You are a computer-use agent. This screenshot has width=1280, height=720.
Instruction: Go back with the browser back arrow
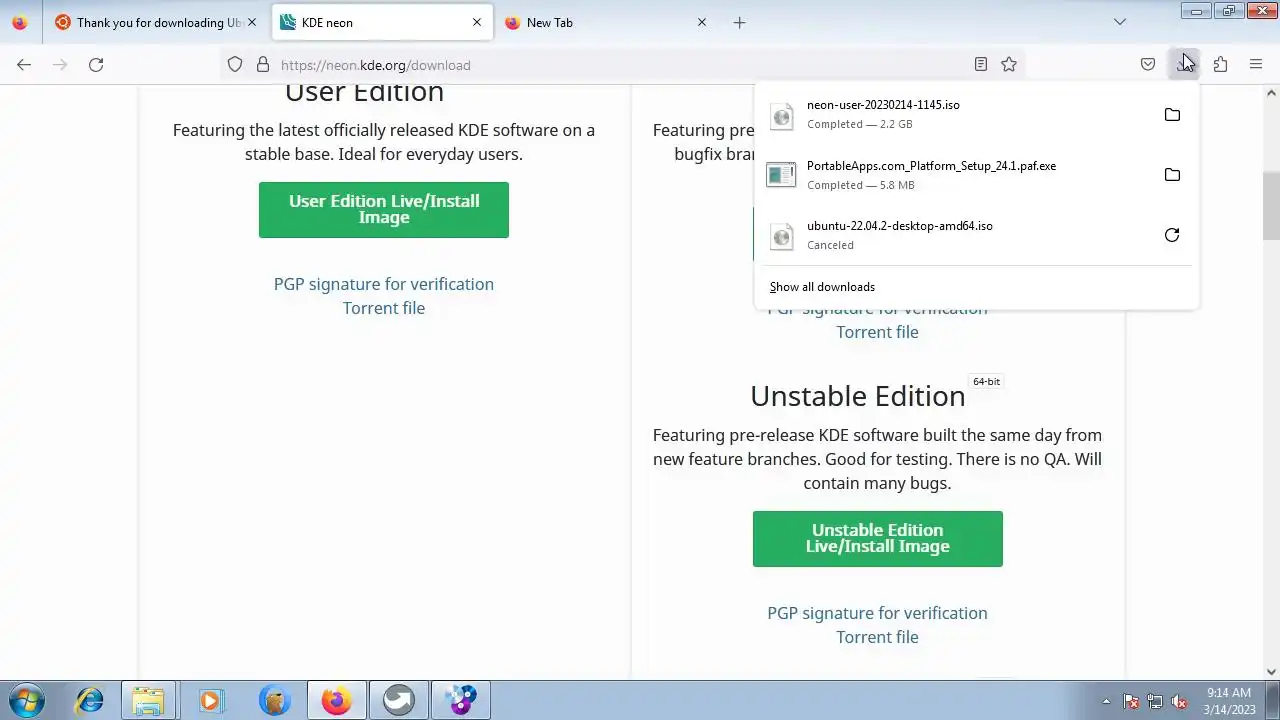(24, 65)
